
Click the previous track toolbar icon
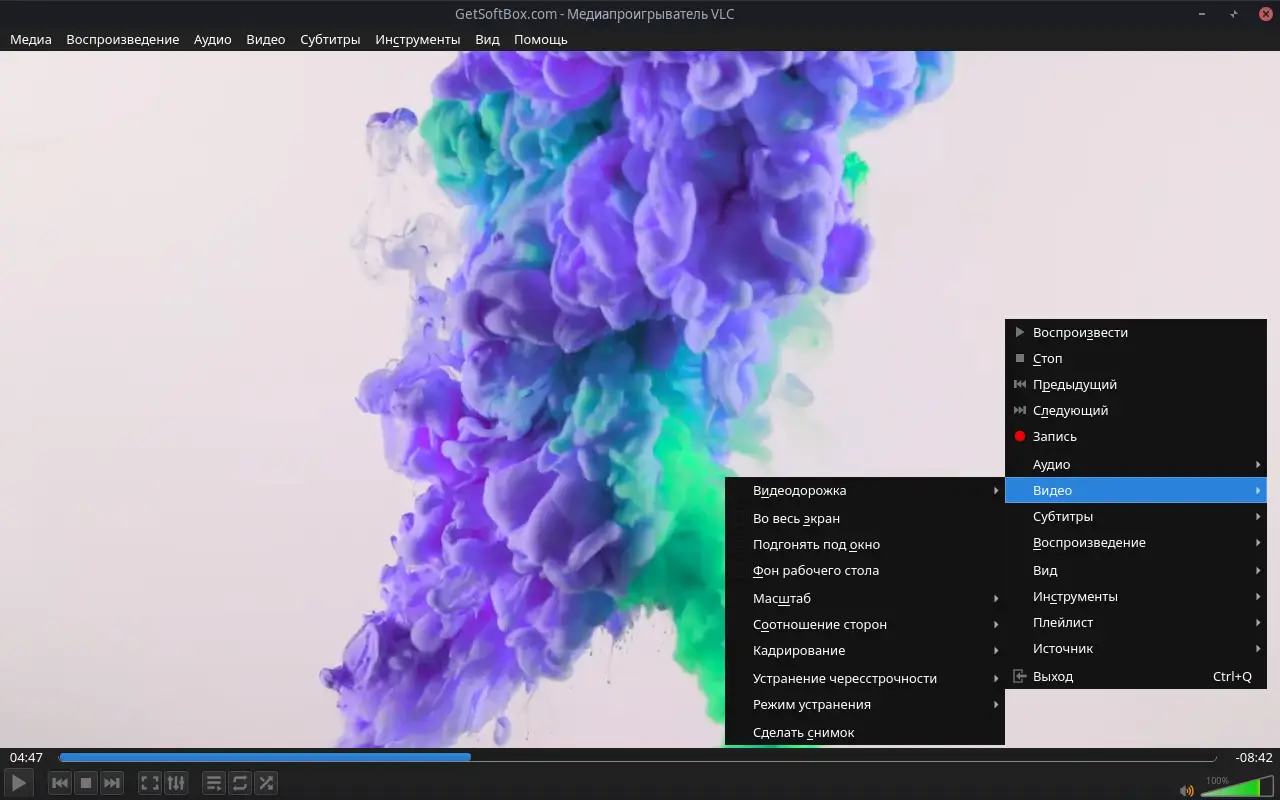click(60, 783)
